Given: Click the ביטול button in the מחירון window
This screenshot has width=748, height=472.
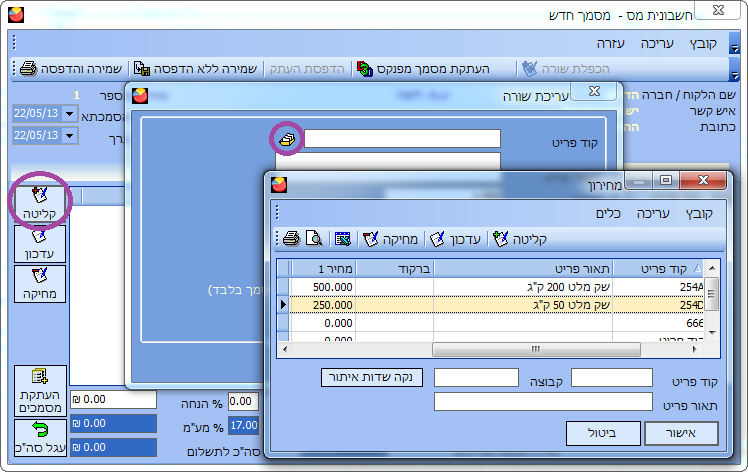Looking at the screenshot, I should (603, 433).
